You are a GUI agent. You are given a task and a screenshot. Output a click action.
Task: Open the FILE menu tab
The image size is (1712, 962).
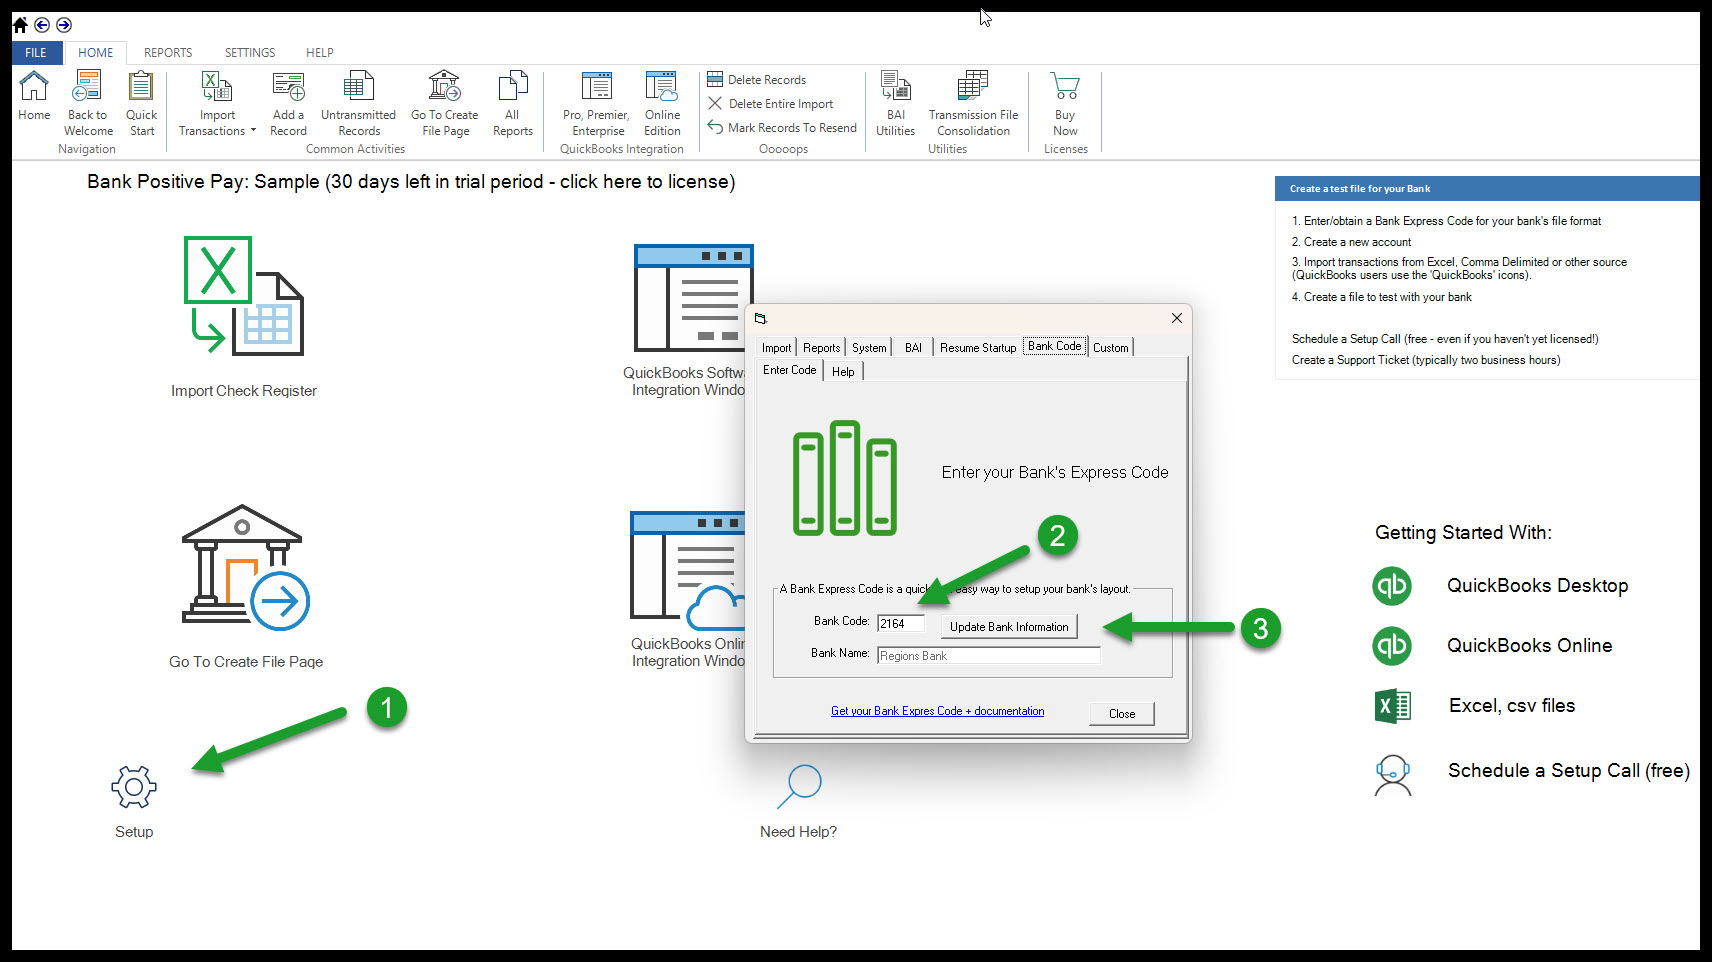click(36, 53)
